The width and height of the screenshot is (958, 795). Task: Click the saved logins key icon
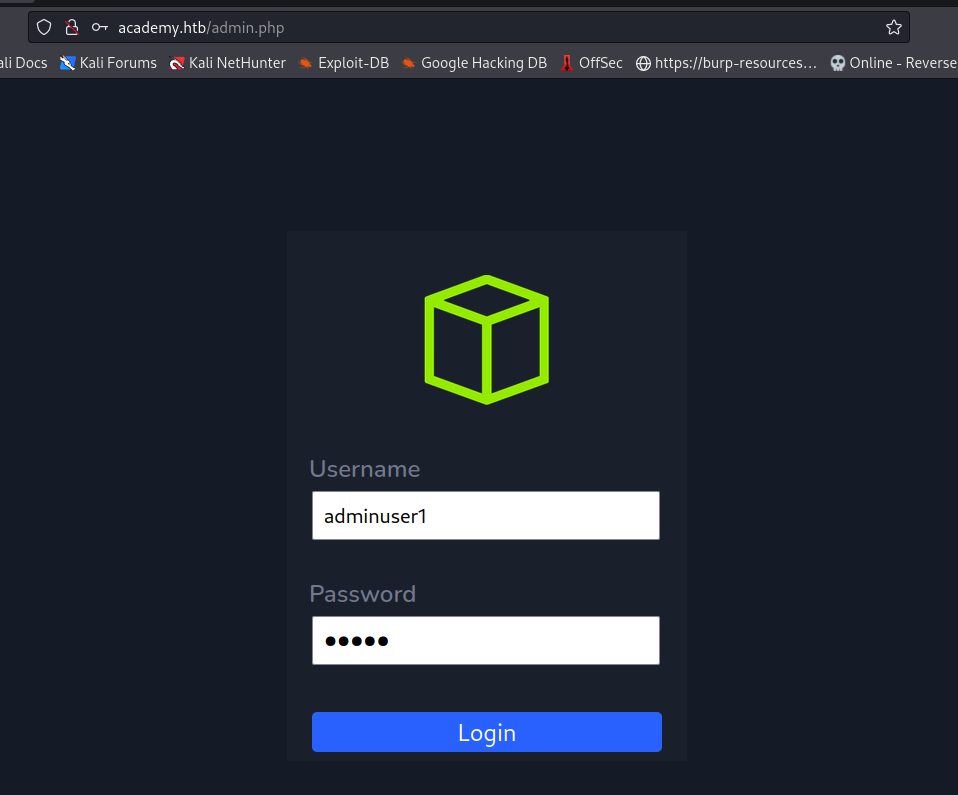(100, 27)
